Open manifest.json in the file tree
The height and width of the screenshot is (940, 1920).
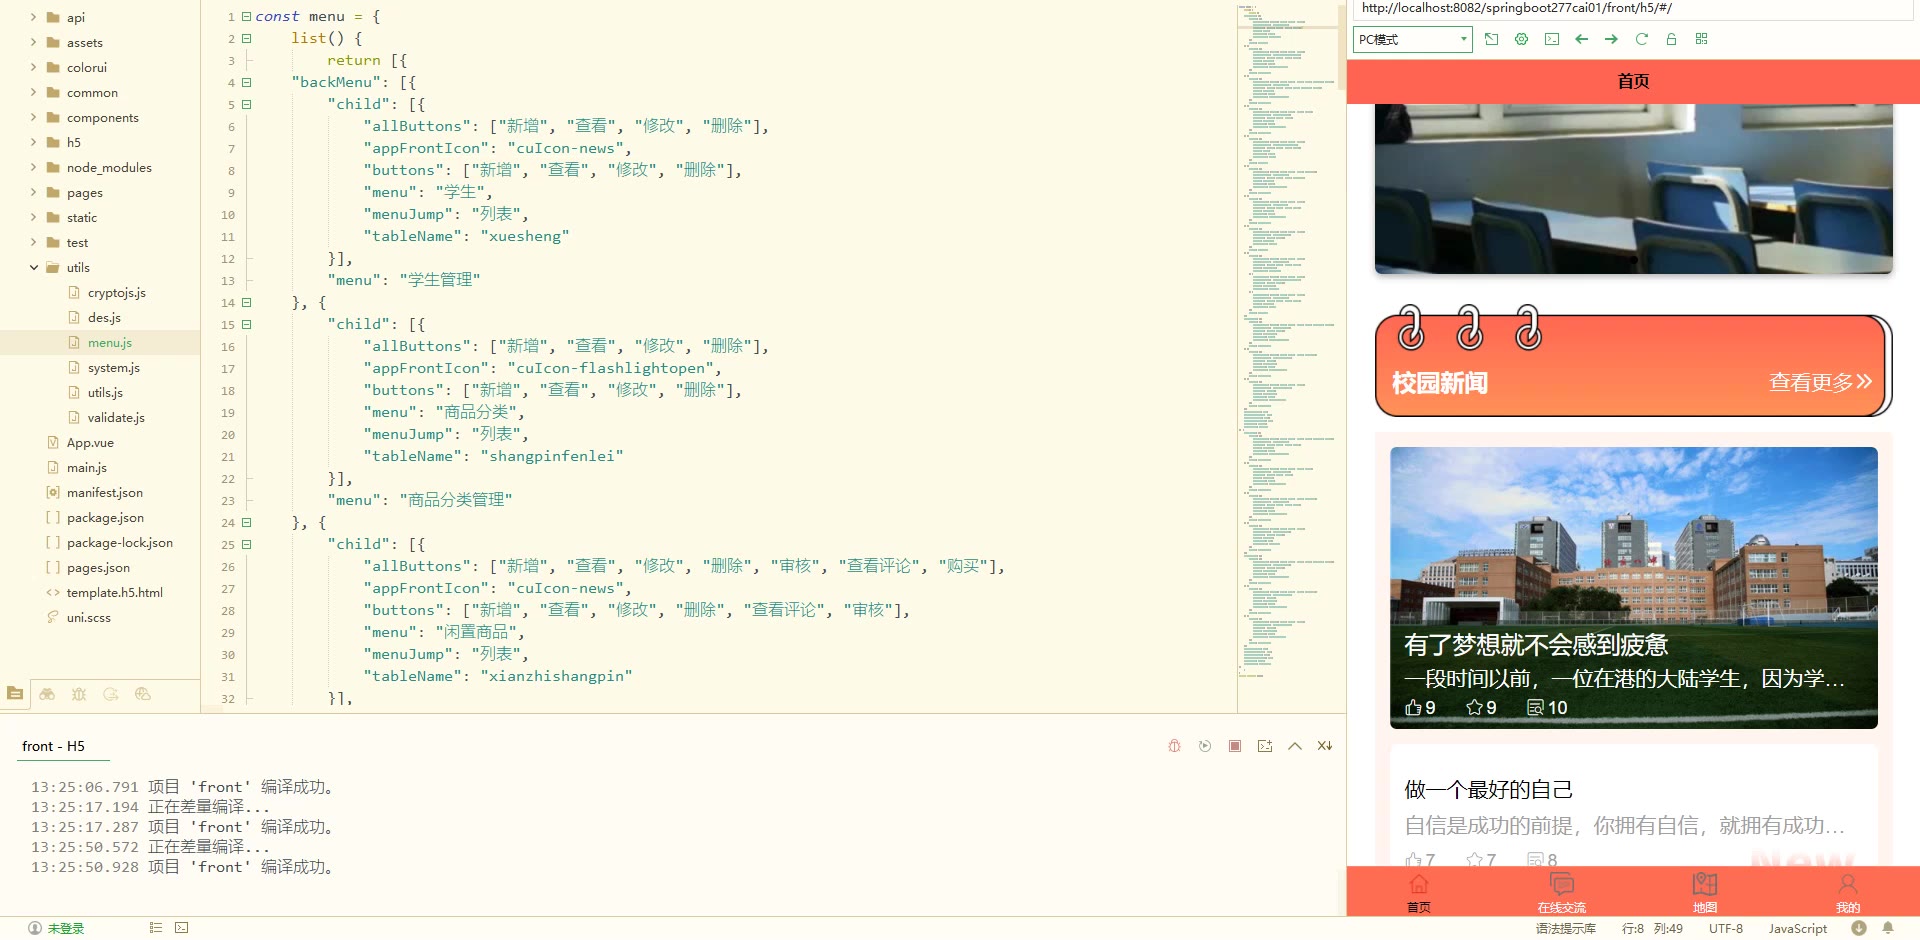coord(104,492)
